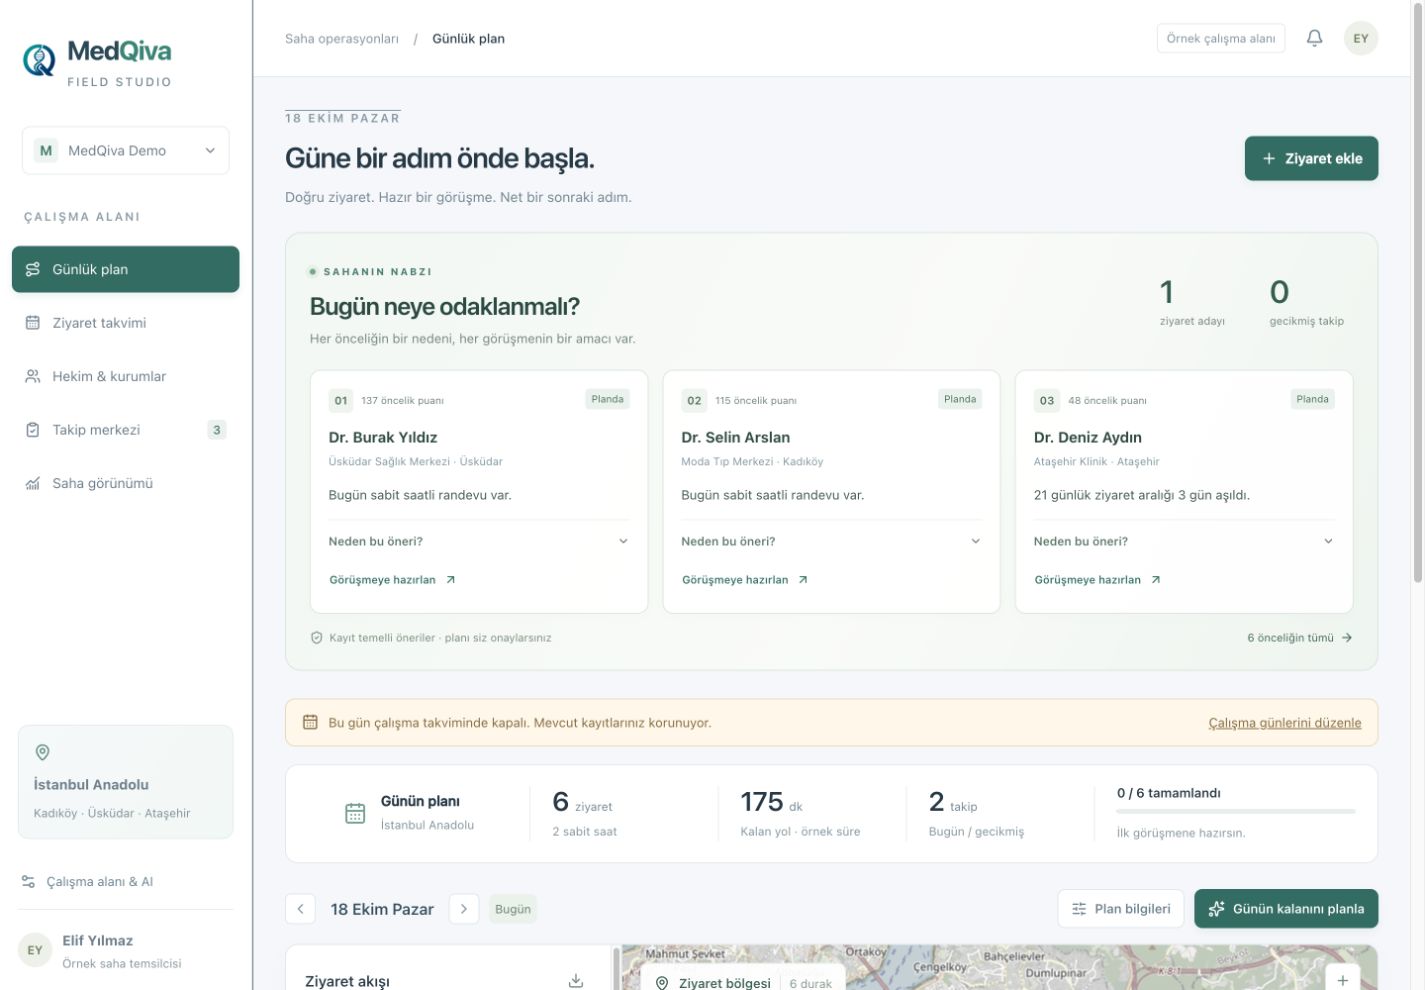This screenshot has height=990, width=1425.
Task: Open the notifications bell
Action: tap(1314, 38)
